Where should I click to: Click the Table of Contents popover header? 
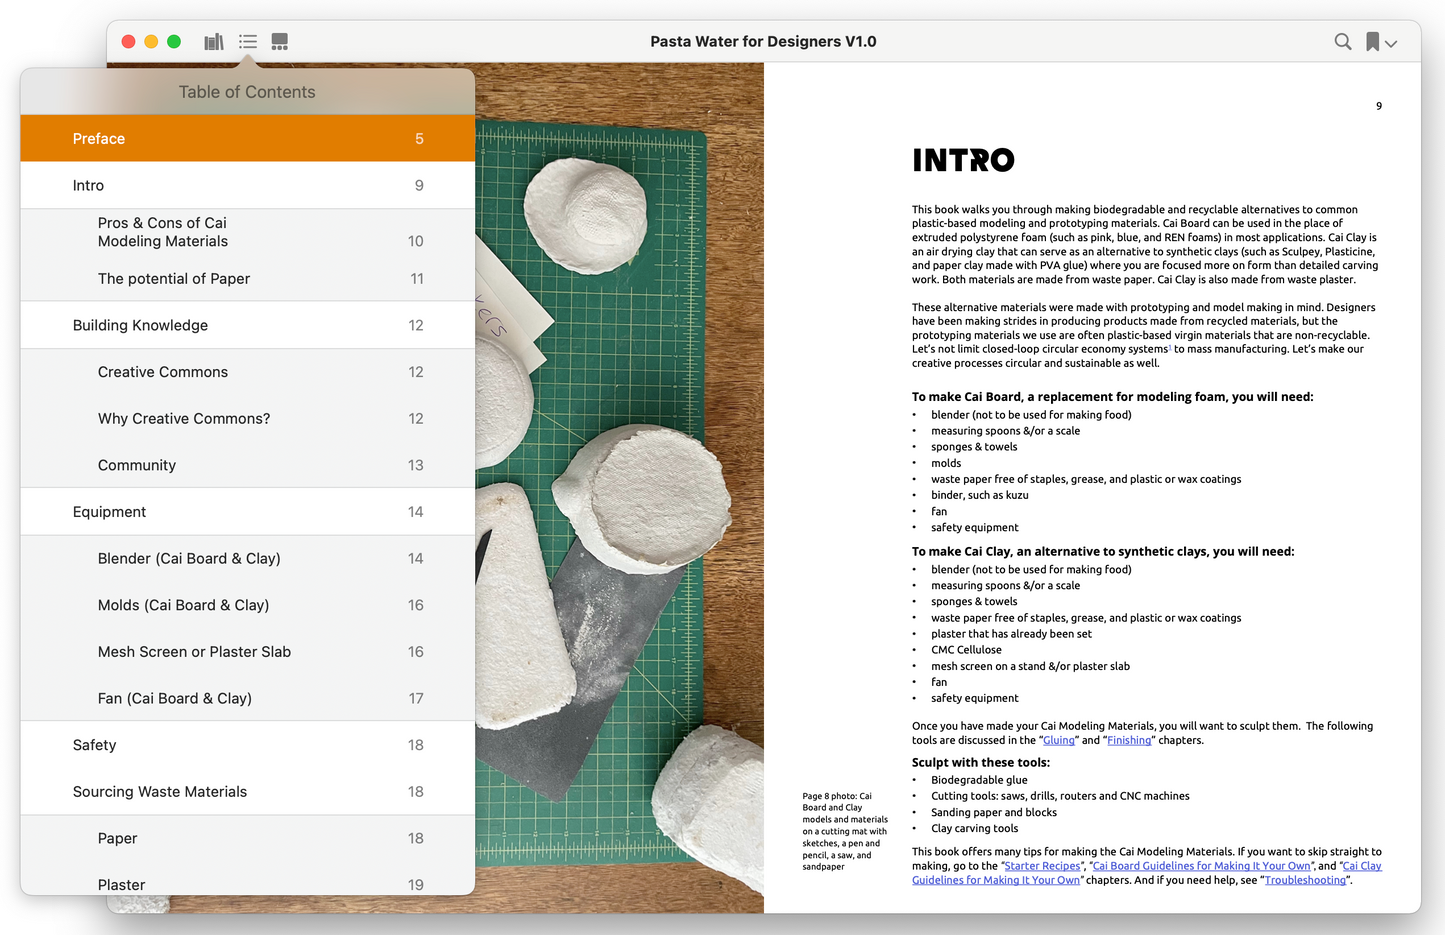(247, 92)
